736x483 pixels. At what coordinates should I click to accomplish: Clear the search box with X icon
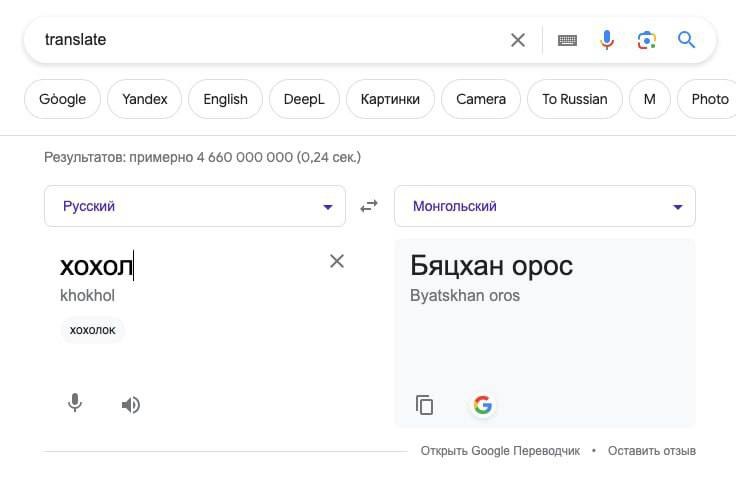point(518,40)
